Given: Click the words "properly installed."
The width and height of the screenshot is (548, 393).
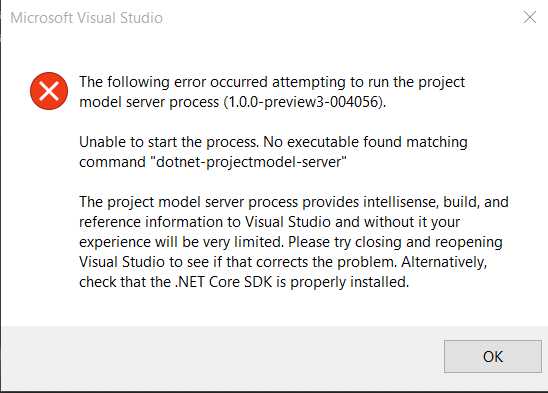Looking at the screenshot, I should [x=349, y=282].
